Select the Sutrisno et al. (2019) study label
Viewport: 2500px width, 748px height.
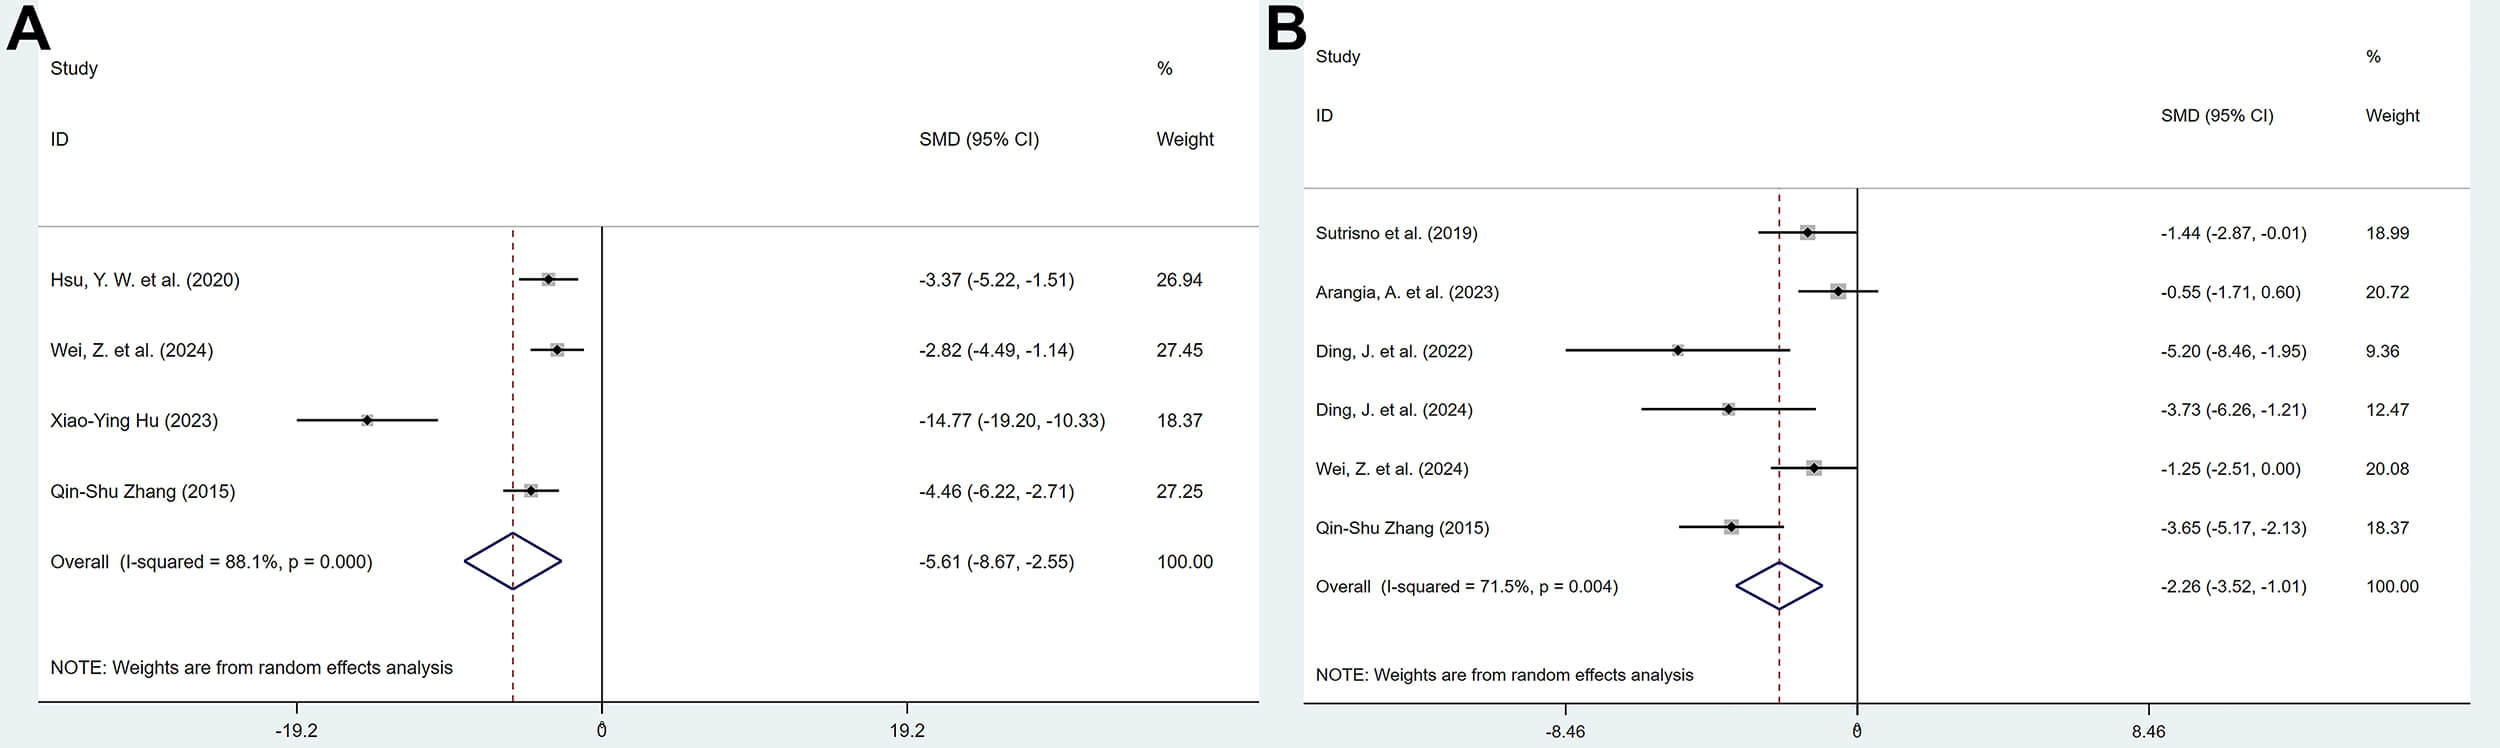[1396, 233]
